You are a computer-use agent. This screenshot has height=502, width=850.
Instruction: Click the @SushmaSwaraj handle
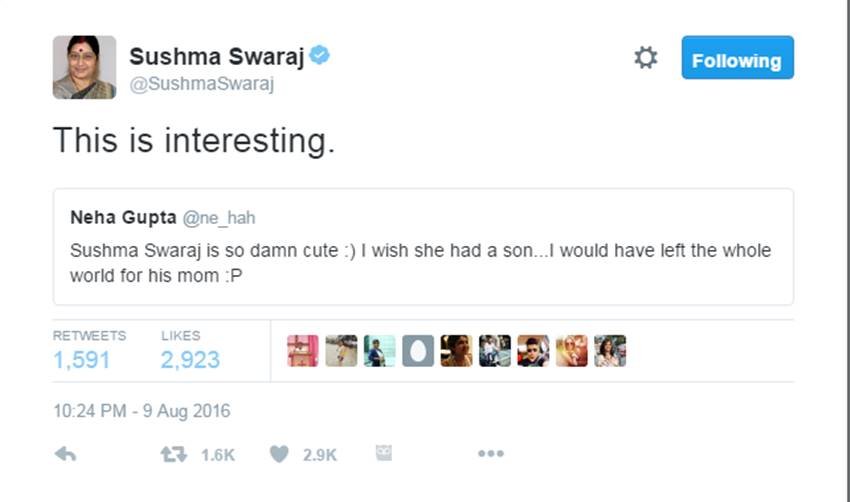tap(201, 84)
